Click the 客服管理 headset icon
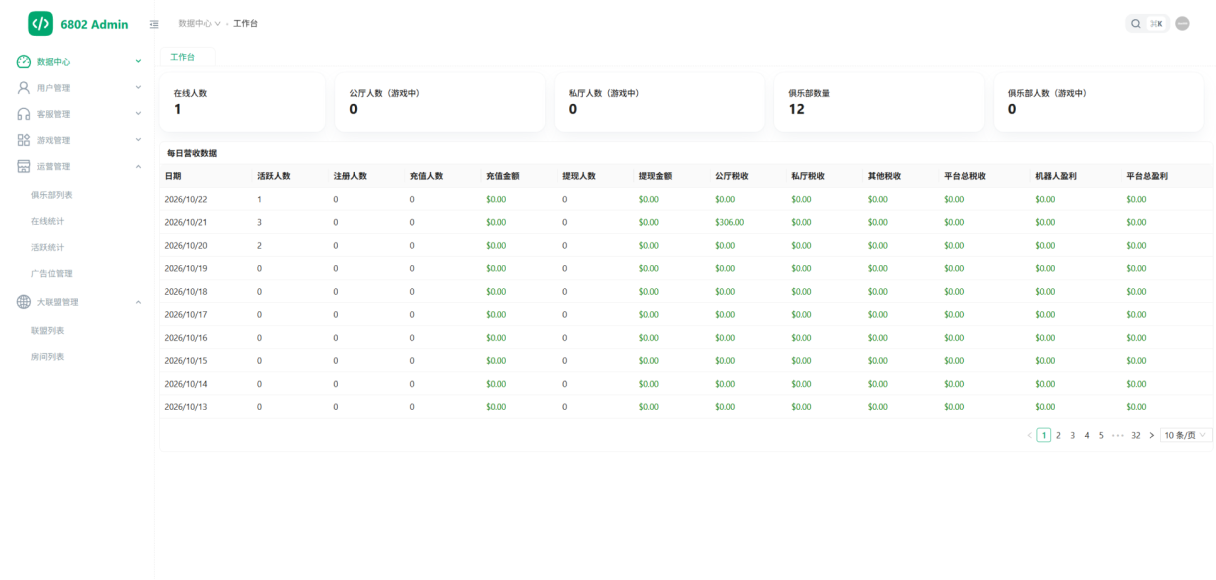 tap(24, 114)
